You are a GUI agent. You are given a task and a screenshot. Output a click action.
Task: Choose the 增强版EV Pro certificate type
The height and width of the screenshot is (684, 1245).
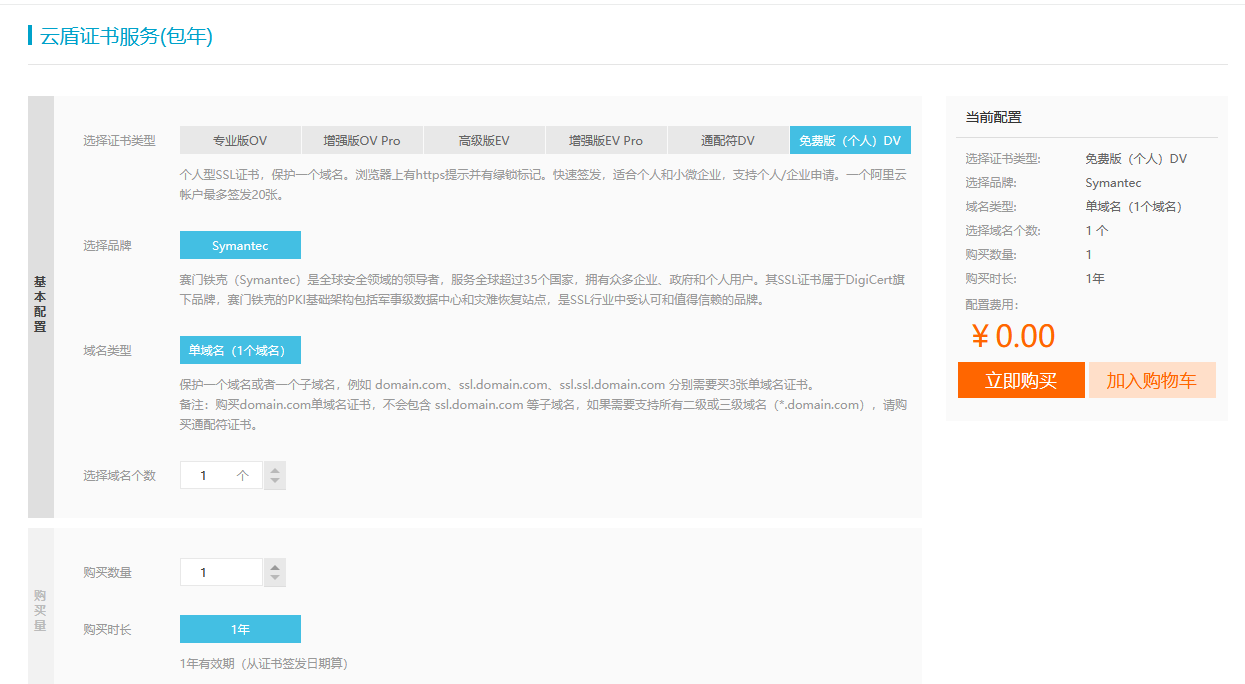point(606,140)
